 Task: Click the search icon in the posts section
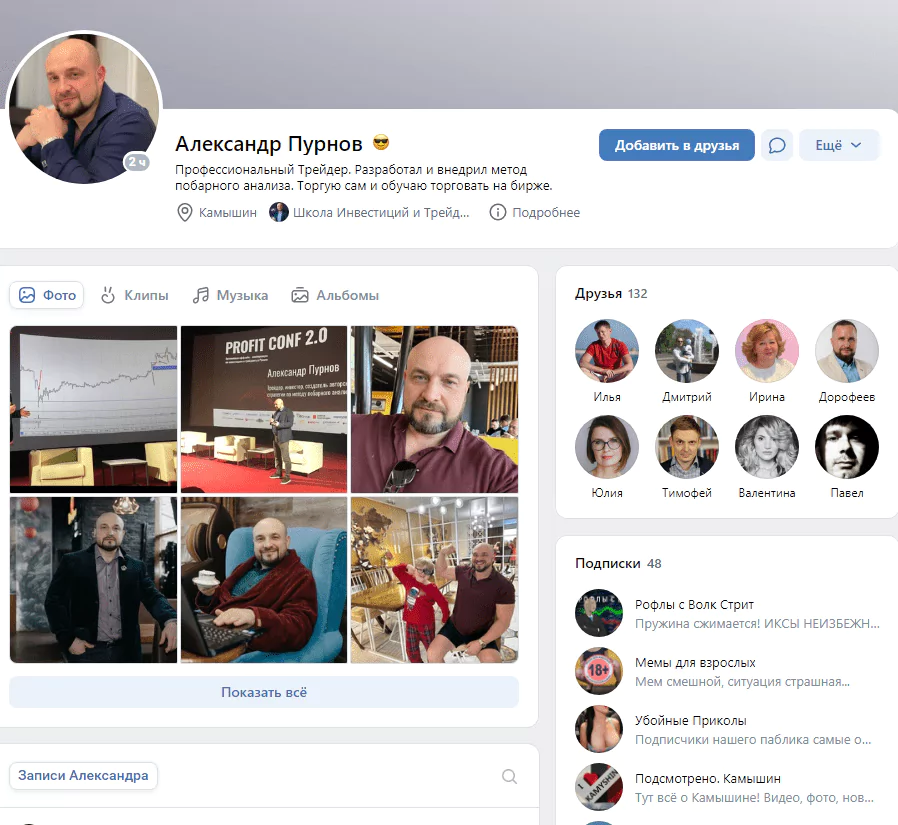509,776
